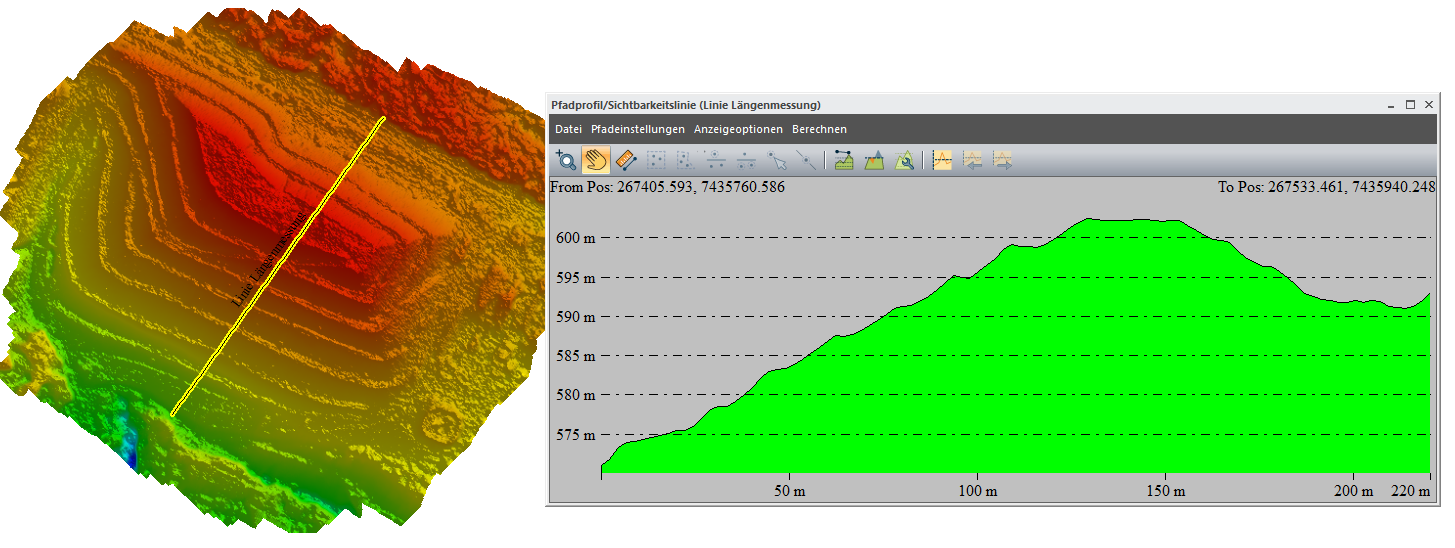
Task: Click the 100 m distance label
Action: (x=978, y=491)
